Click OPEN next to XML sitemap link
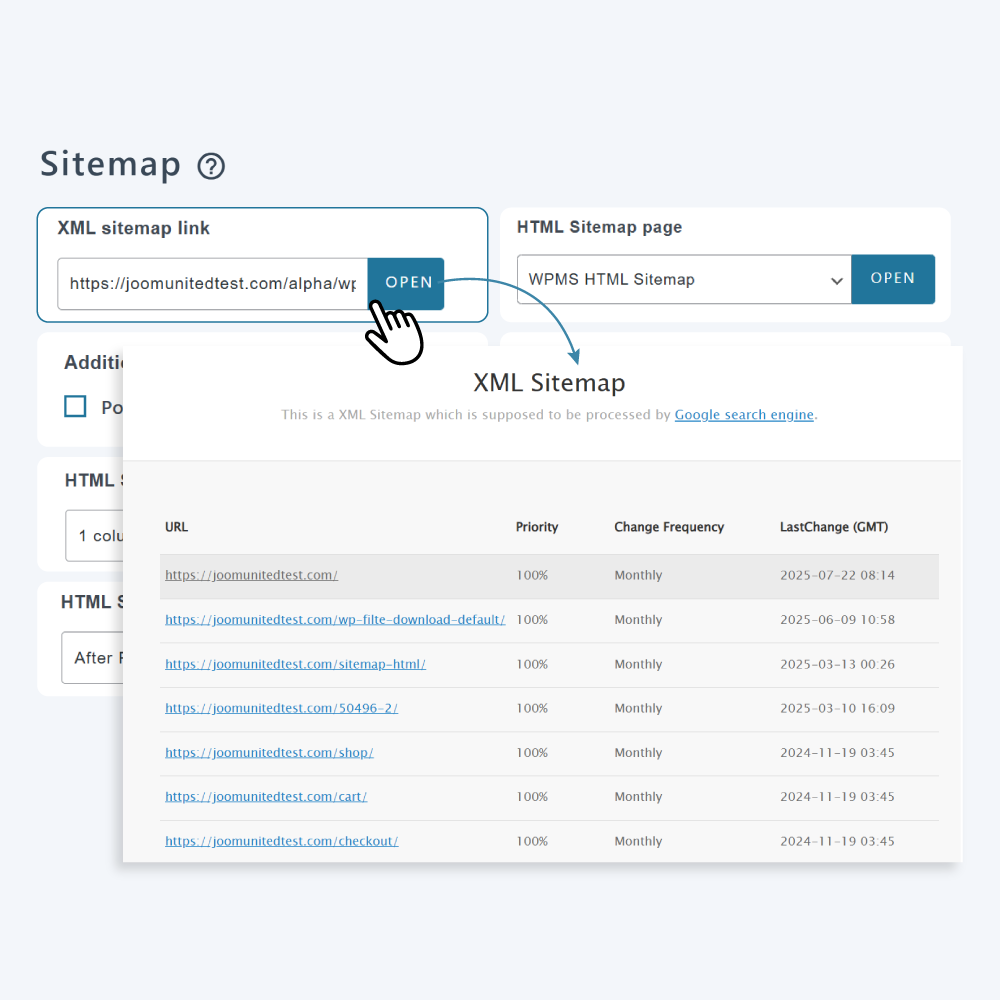This screenshot has height=1000, width=1000. [405, 284]
